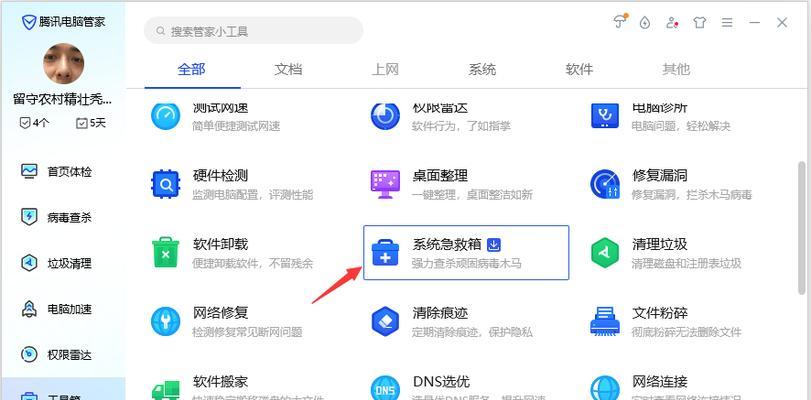Viewport: 811px width, 400px height.
Task: Click the 测试网速 speedometer icon
Action: [166, 115]
